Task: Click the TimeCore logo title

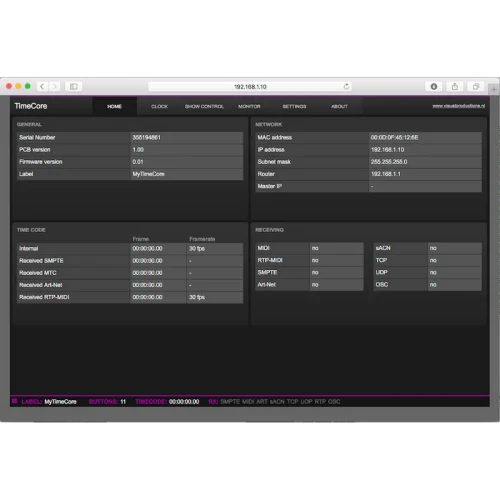Action: point(31,106)
